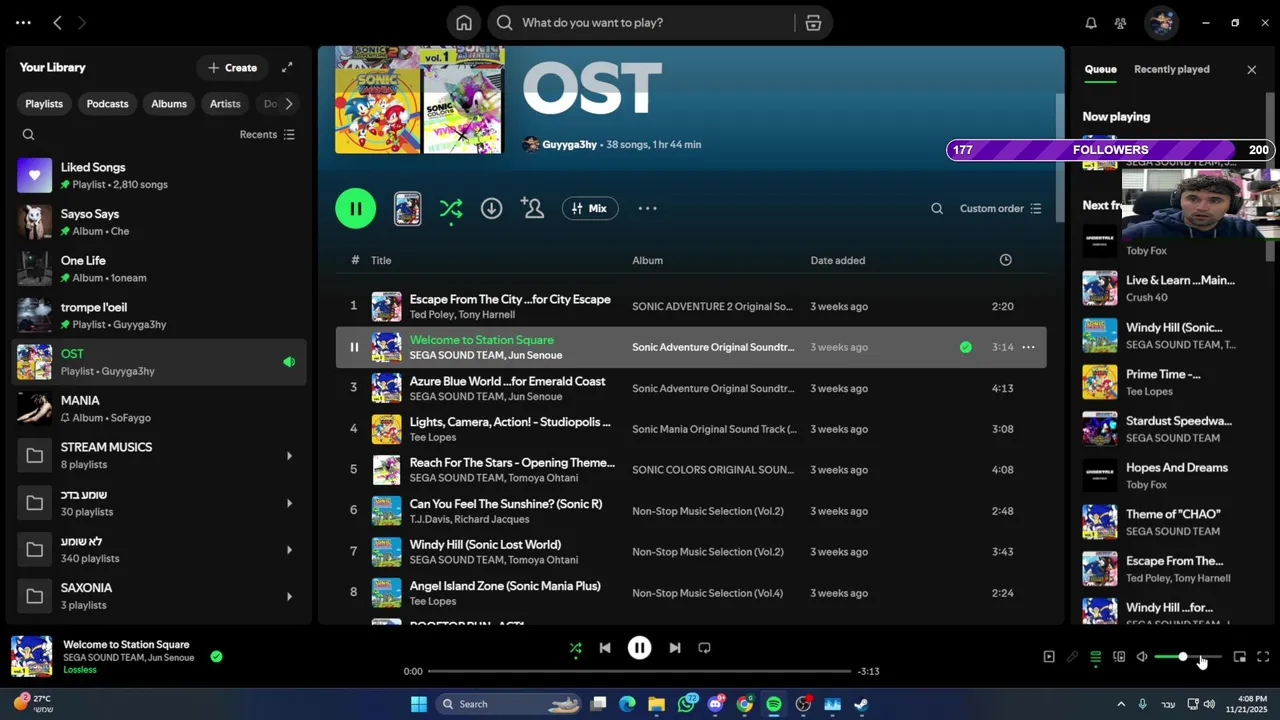Open user profile avatar menu
Screen dimensions: 1280x720
(x=1161, y=23)
